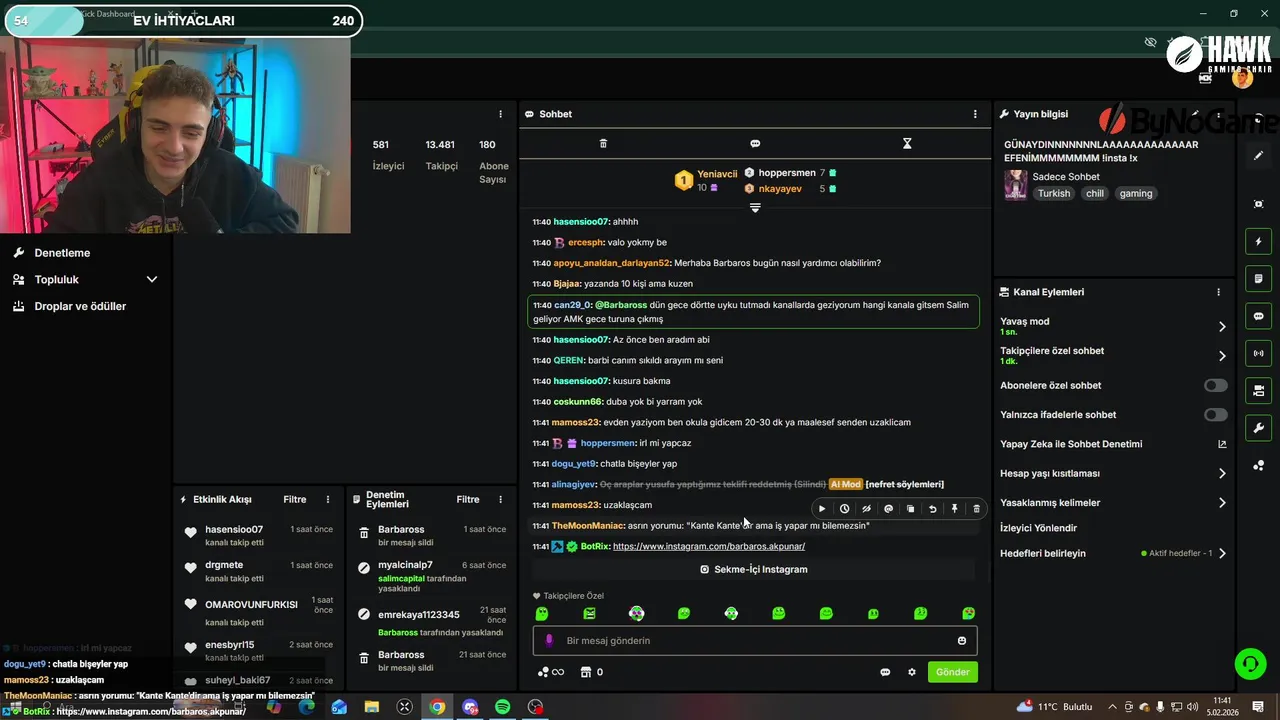
Task: Open Chrome from Windows taskbar
Action: point(437,707)
